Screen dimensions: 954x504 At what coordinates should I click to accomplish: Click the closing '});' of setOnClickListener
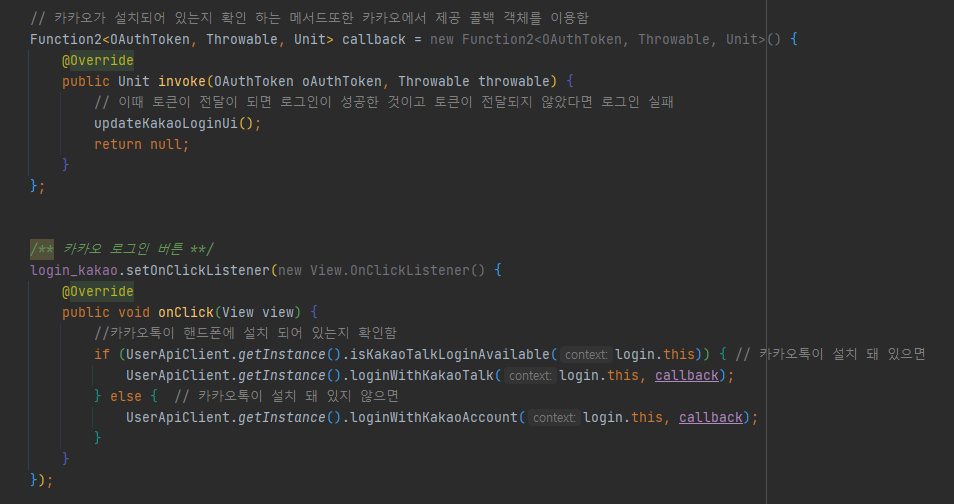(x=41, y=480)
